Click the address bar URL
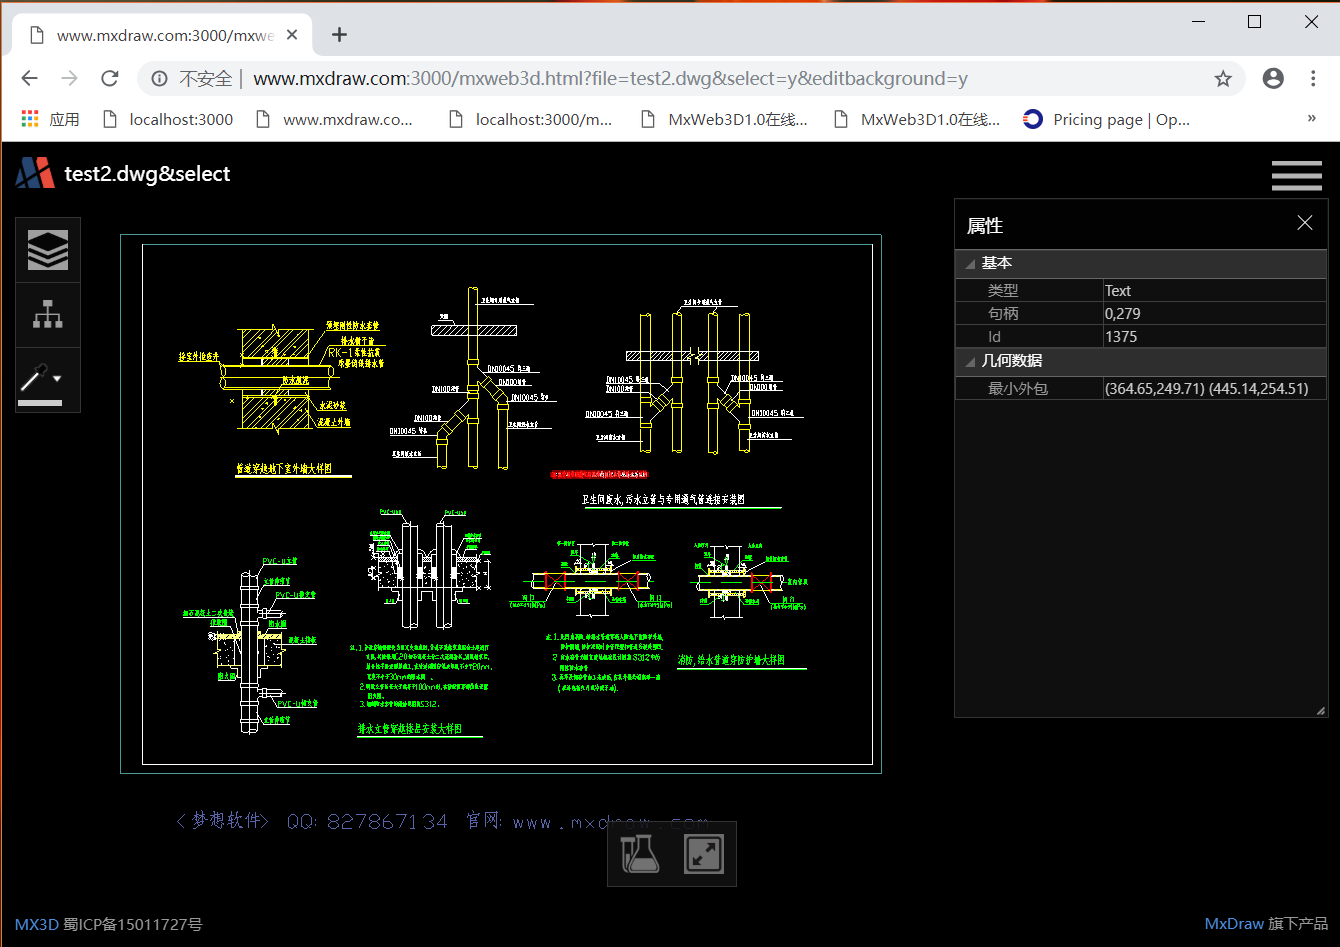 tap(610, 78)
